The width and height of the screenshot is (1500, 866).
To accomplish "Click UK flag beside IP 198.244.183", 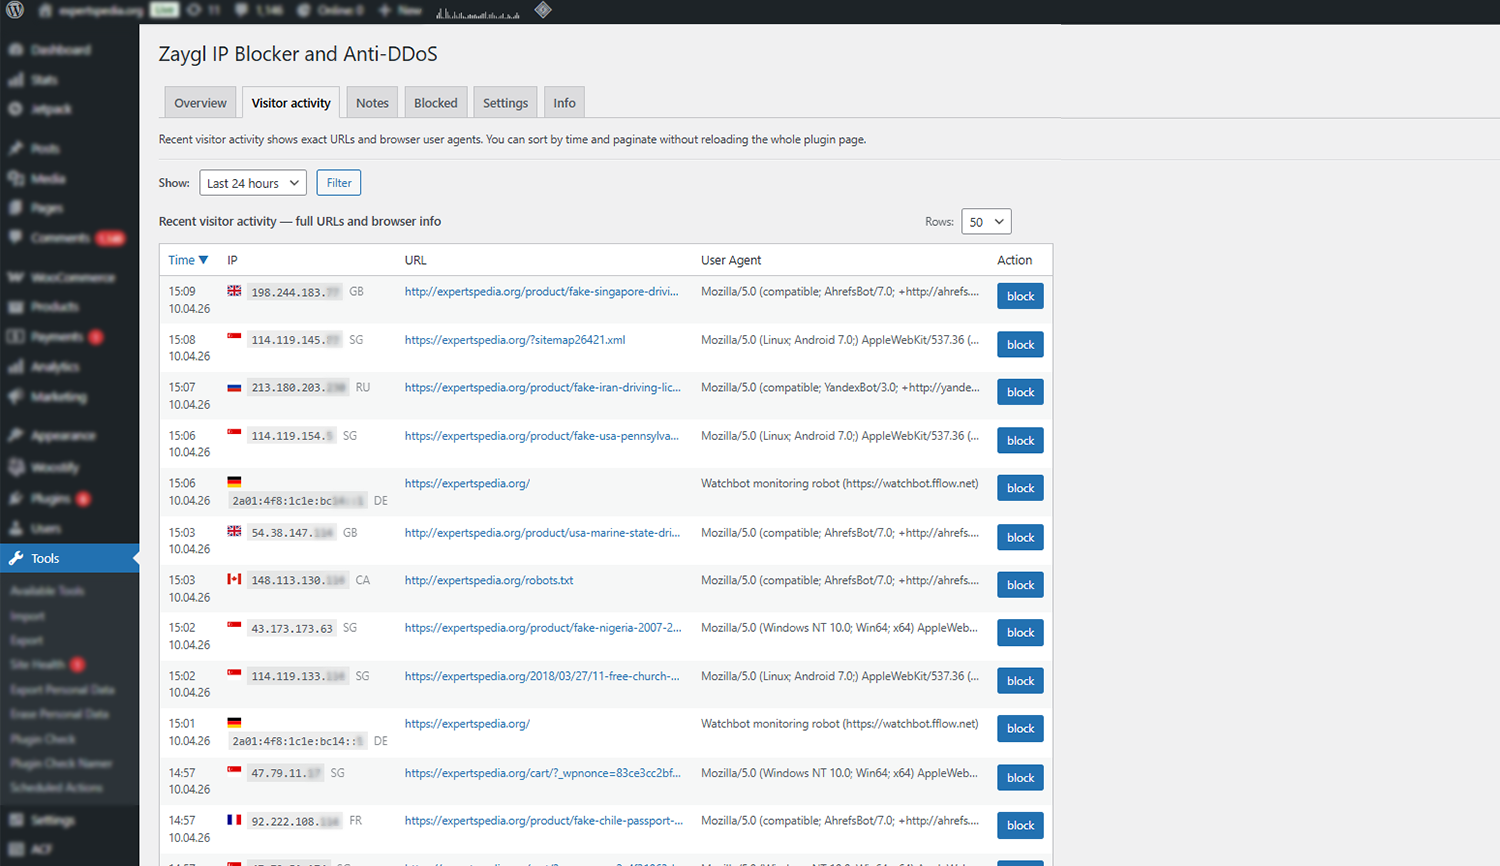I will point(234,291).
